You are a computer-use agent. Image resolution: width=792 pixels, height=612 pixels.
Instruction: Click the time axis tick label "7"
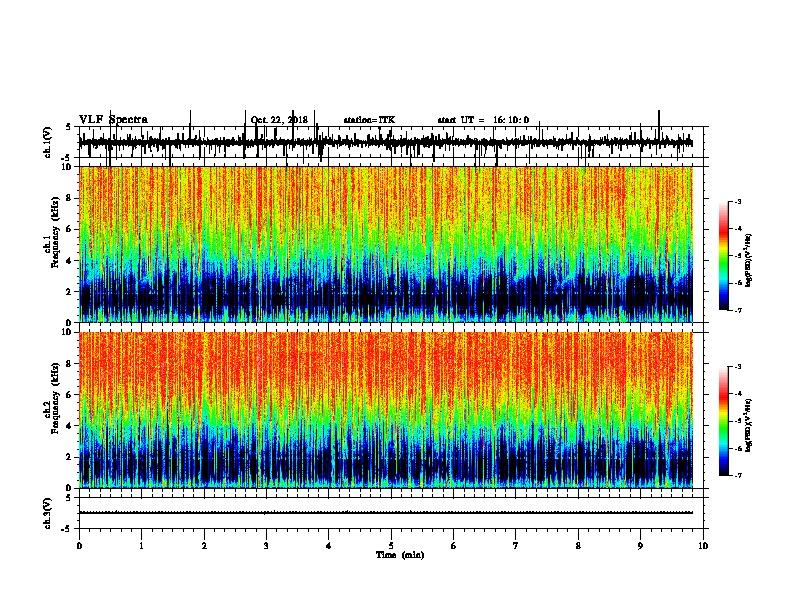[516, 546]
